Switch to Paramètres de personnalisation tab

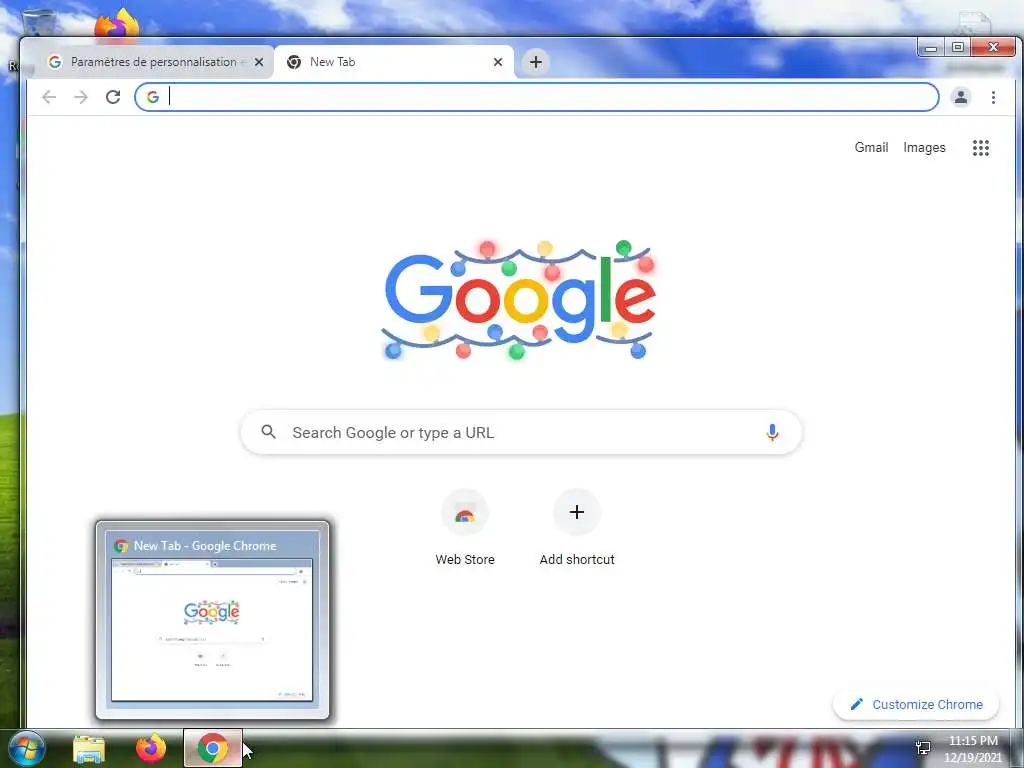pyautogui.click(x=153, y=62)
